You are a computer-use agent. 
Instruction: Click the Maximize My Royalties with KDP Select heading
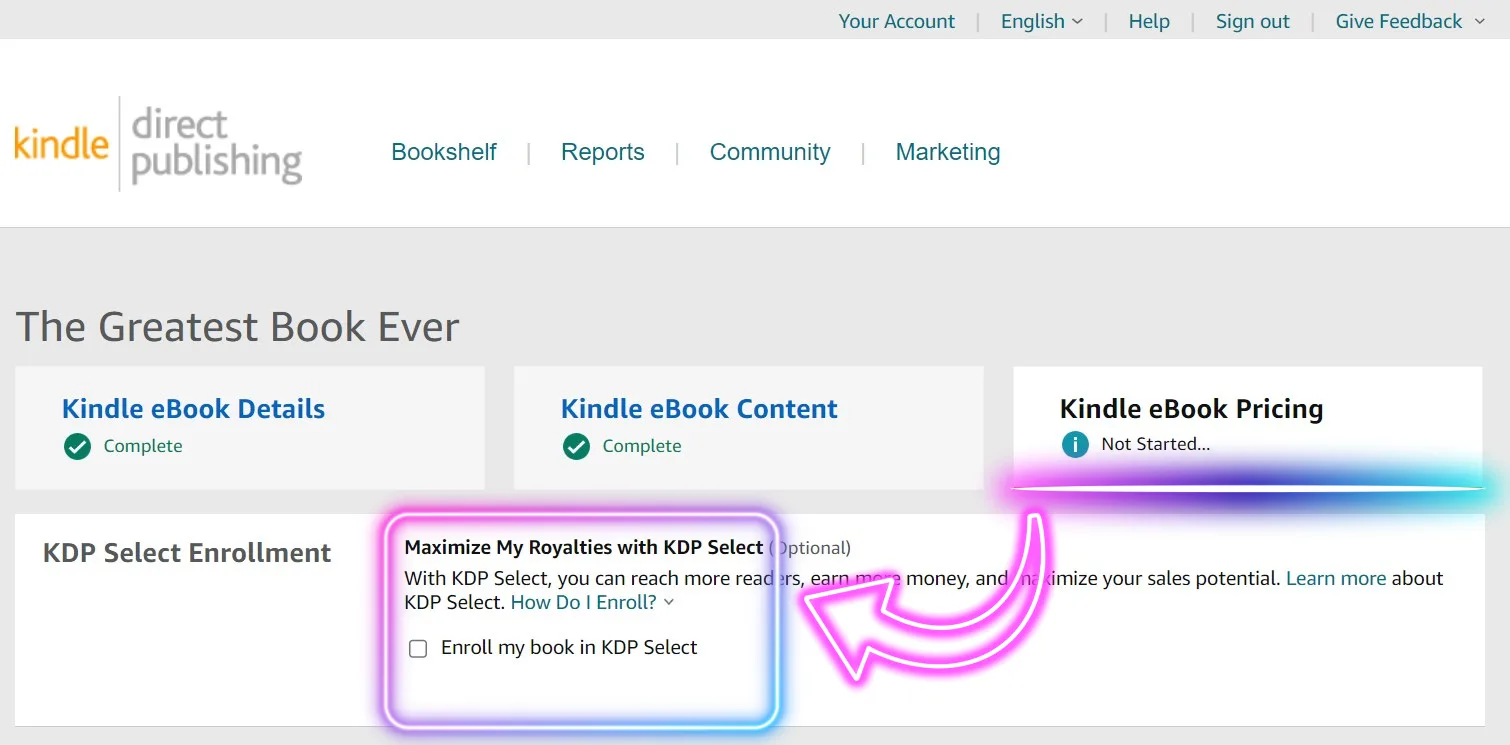click(x=584, y=547)
